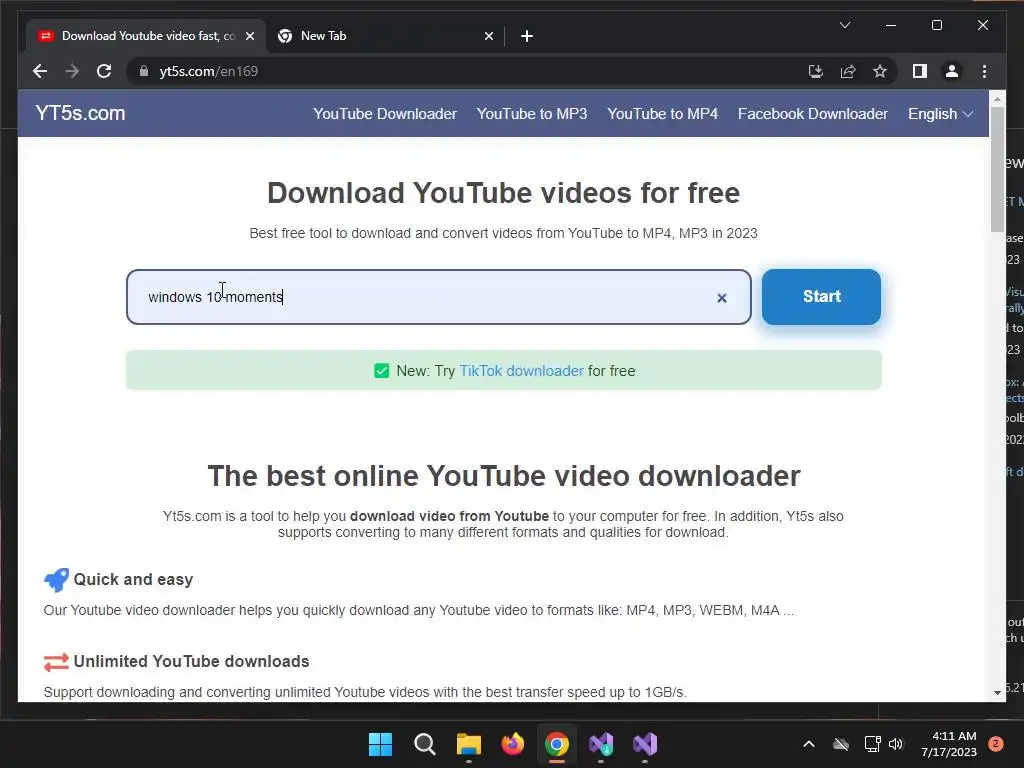Open the Chrome side panel
Screen dimensions: 1024x768
(x=920, y=71)
